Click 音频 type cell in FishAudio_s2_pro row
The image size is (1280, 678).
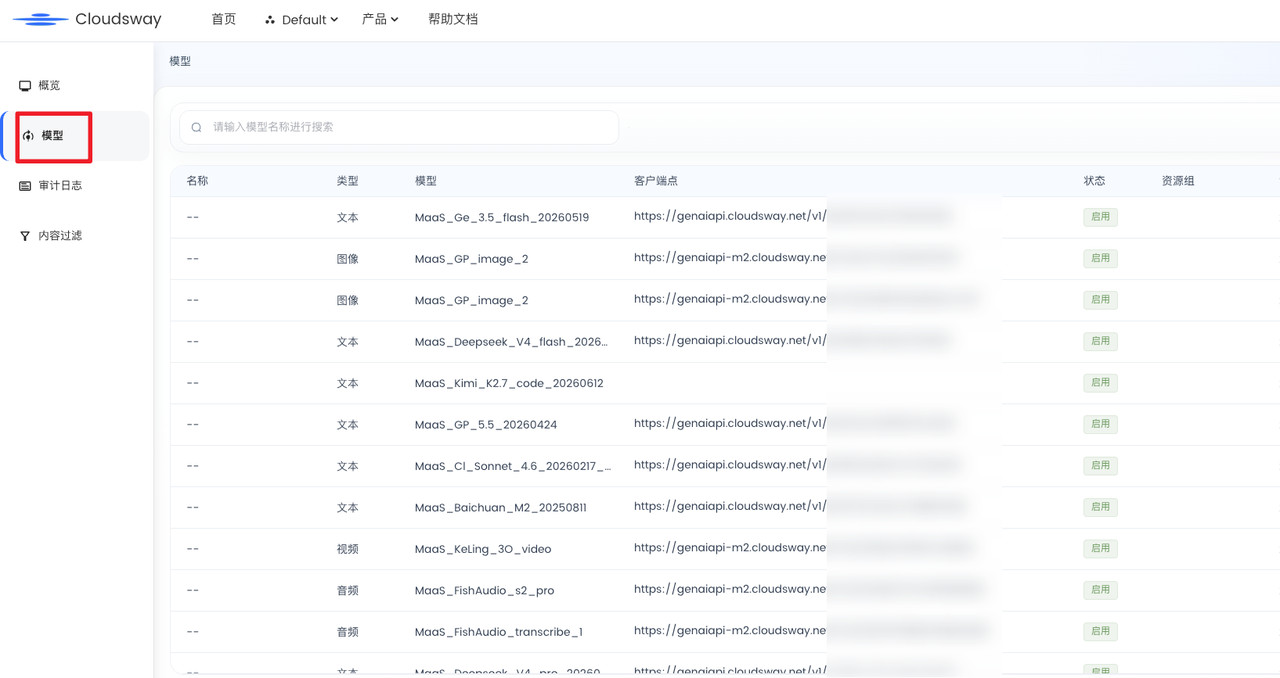coord(347,591)
